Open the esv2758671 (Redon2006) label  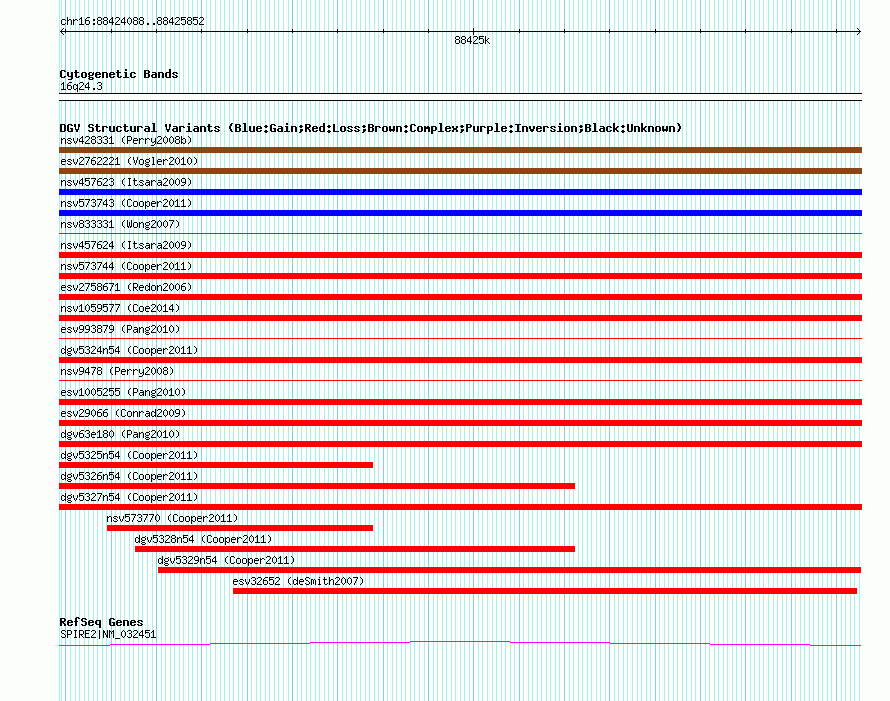[126, 287]
